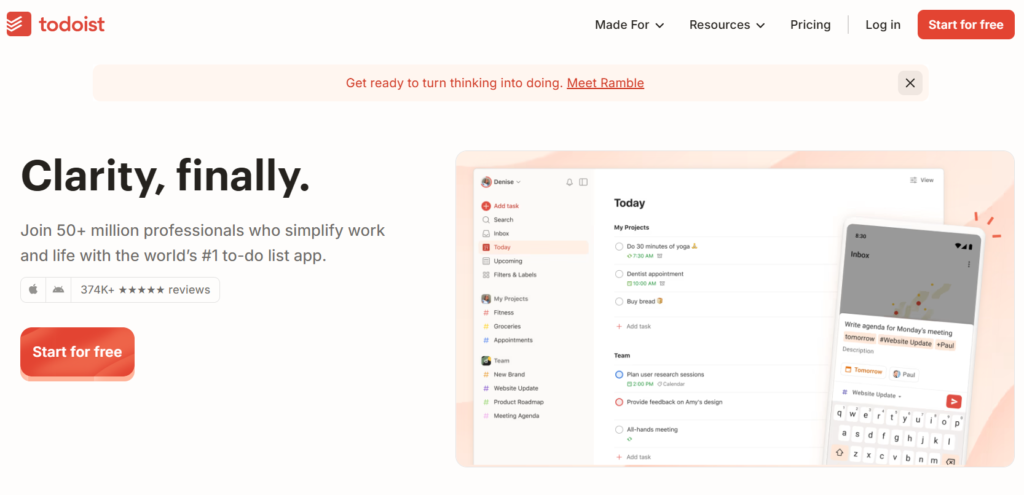Image resolution: width=1024 pixels, height=495 pixels.
Task: Check off Buy bread task
Action: click(x=619, y=301)
